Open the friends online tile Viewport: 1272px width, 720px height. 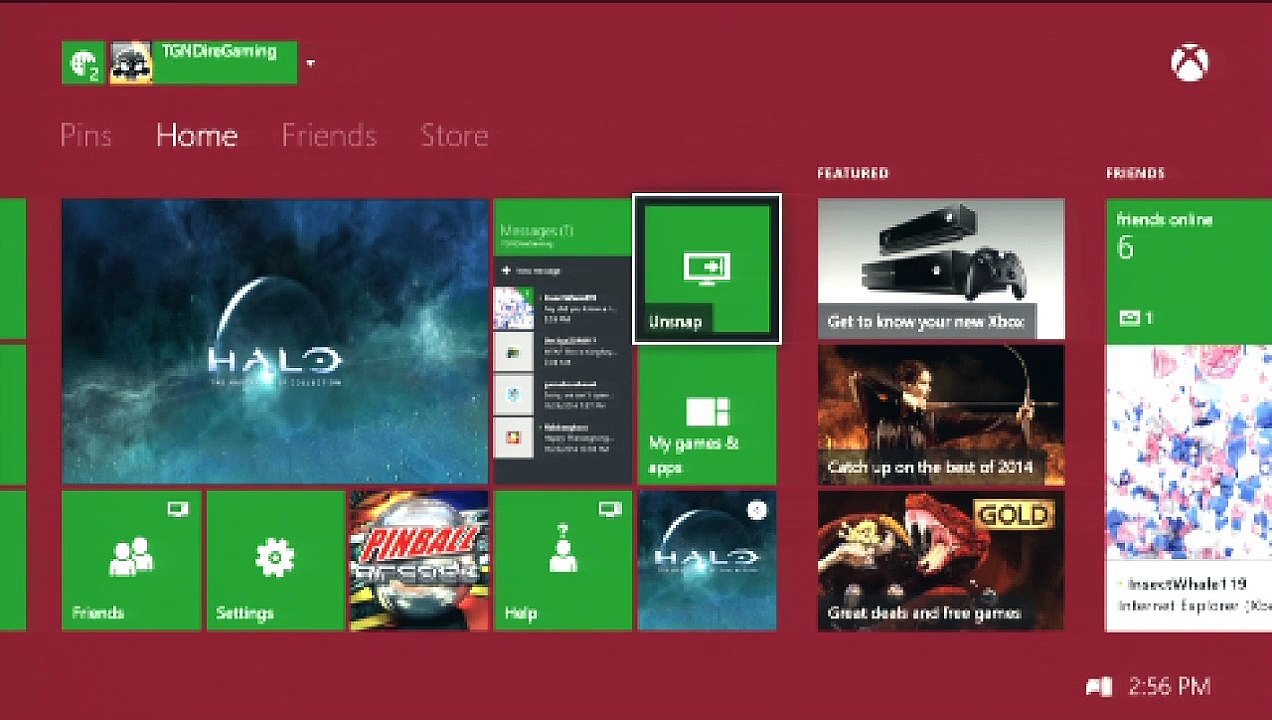pos(1188,270)
